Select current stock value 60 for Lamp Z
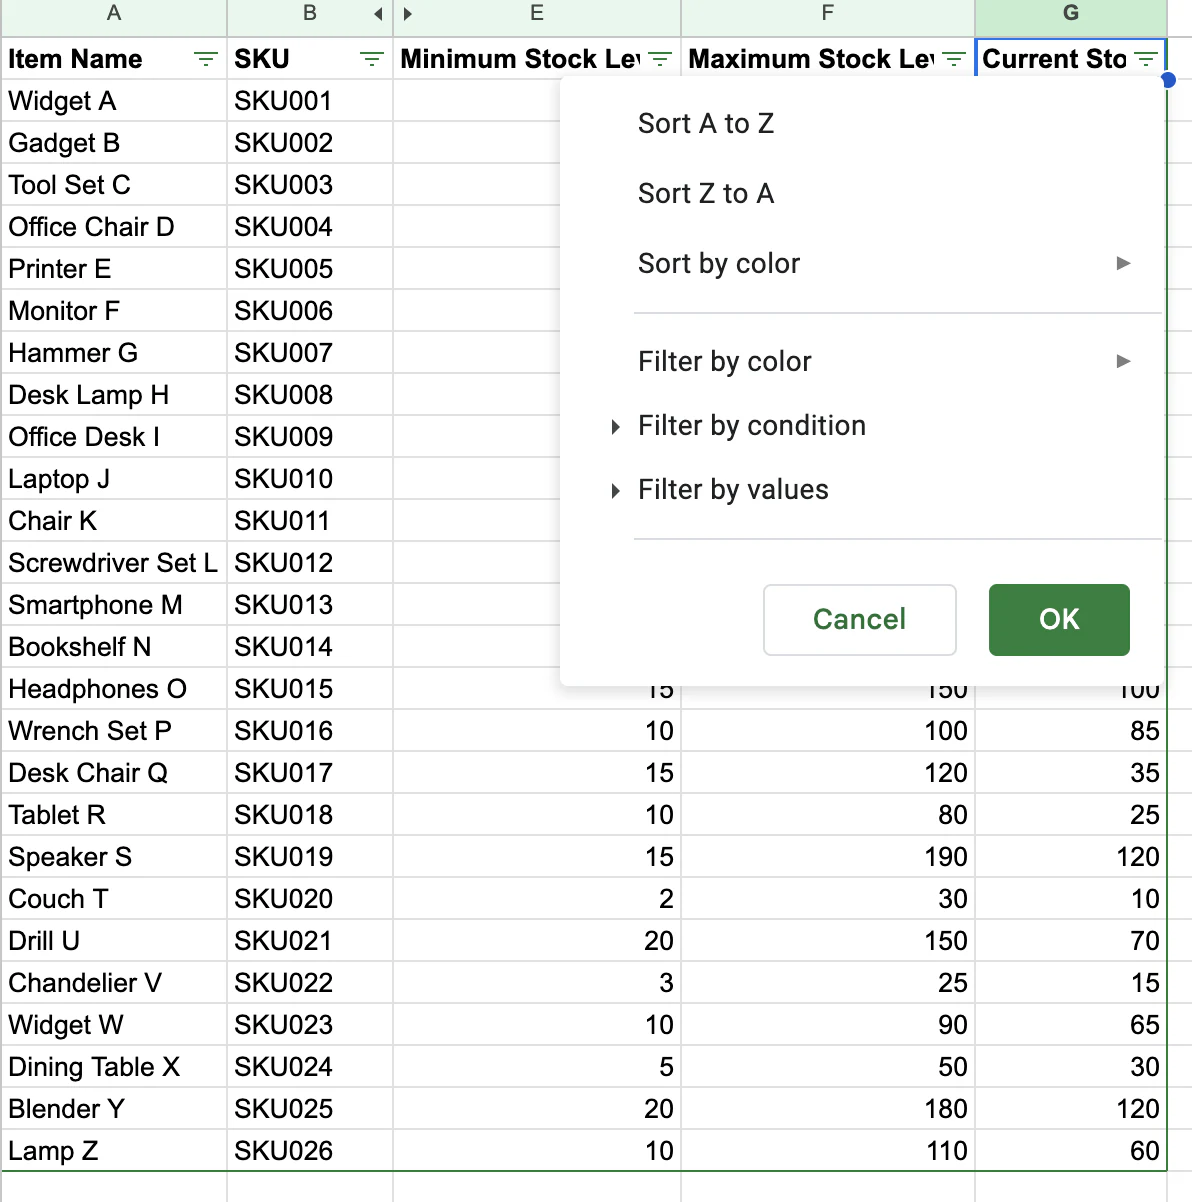 pos(1071,1151)
